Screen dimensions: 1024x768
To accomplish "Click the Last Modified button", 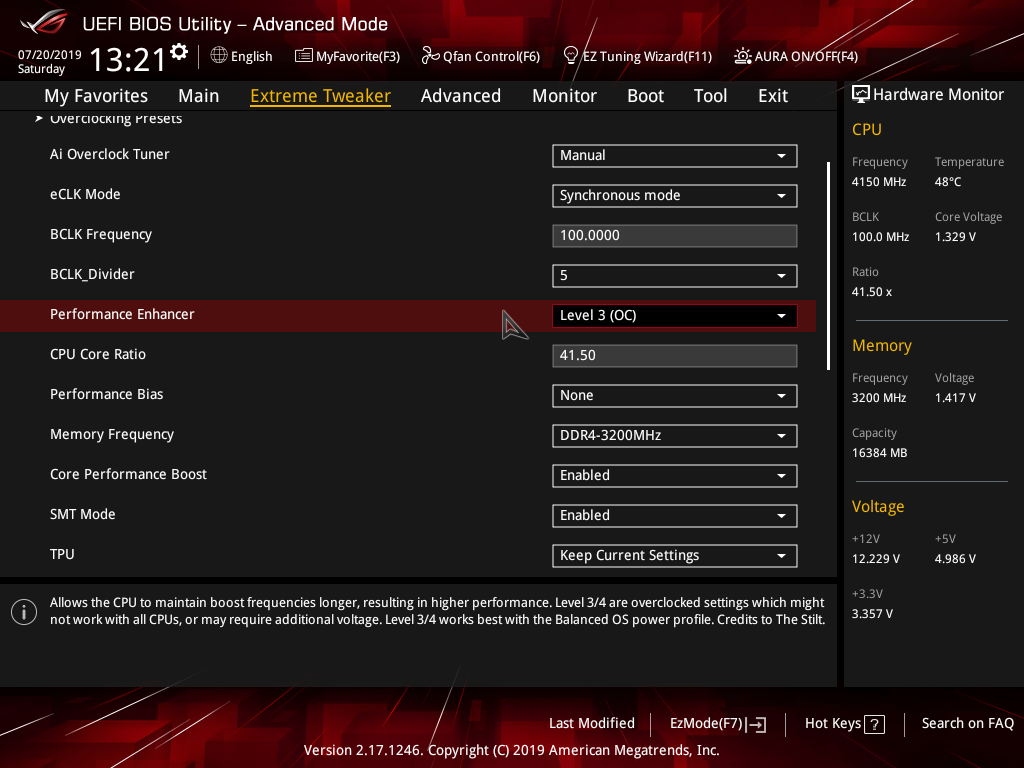I will coord(591,723).
